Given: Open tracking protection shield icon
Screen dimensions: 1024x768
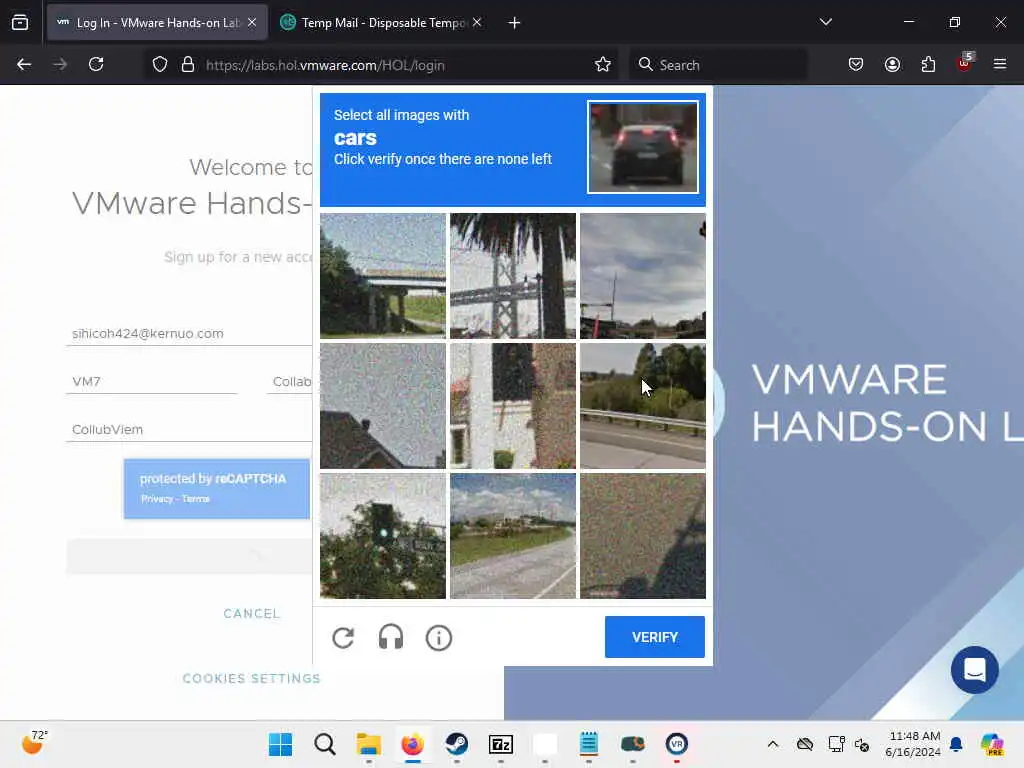Looking at the screenshot, I should 160,65.
